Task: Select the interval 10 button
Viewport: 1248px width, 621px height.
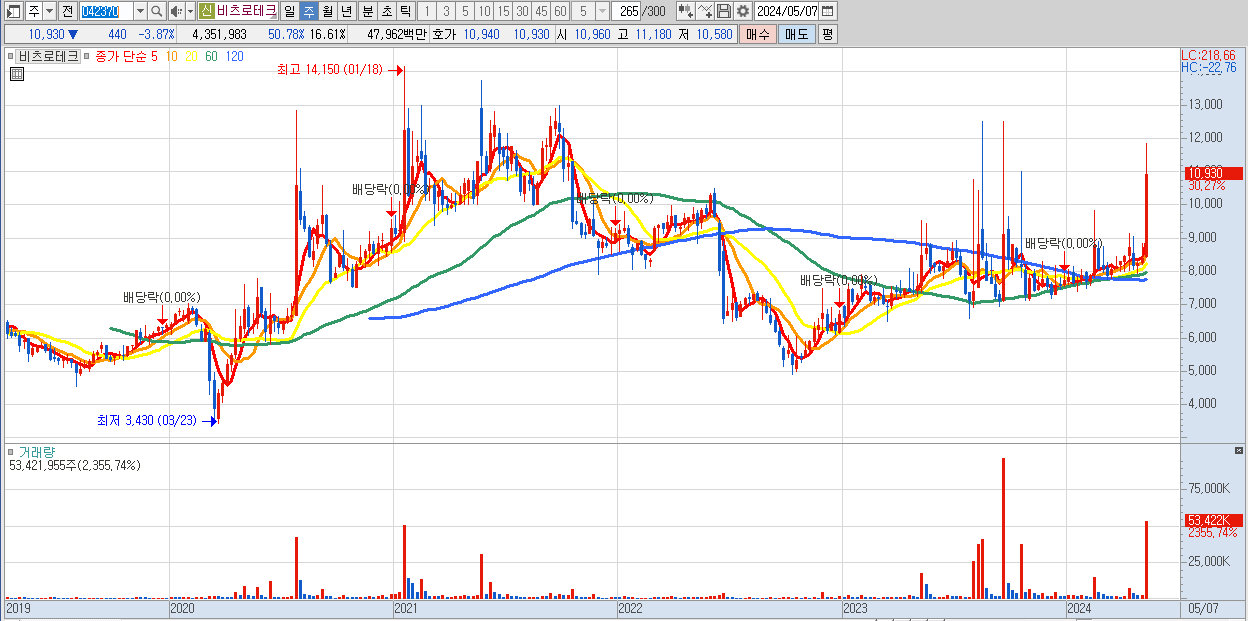Action: [484, 11]
